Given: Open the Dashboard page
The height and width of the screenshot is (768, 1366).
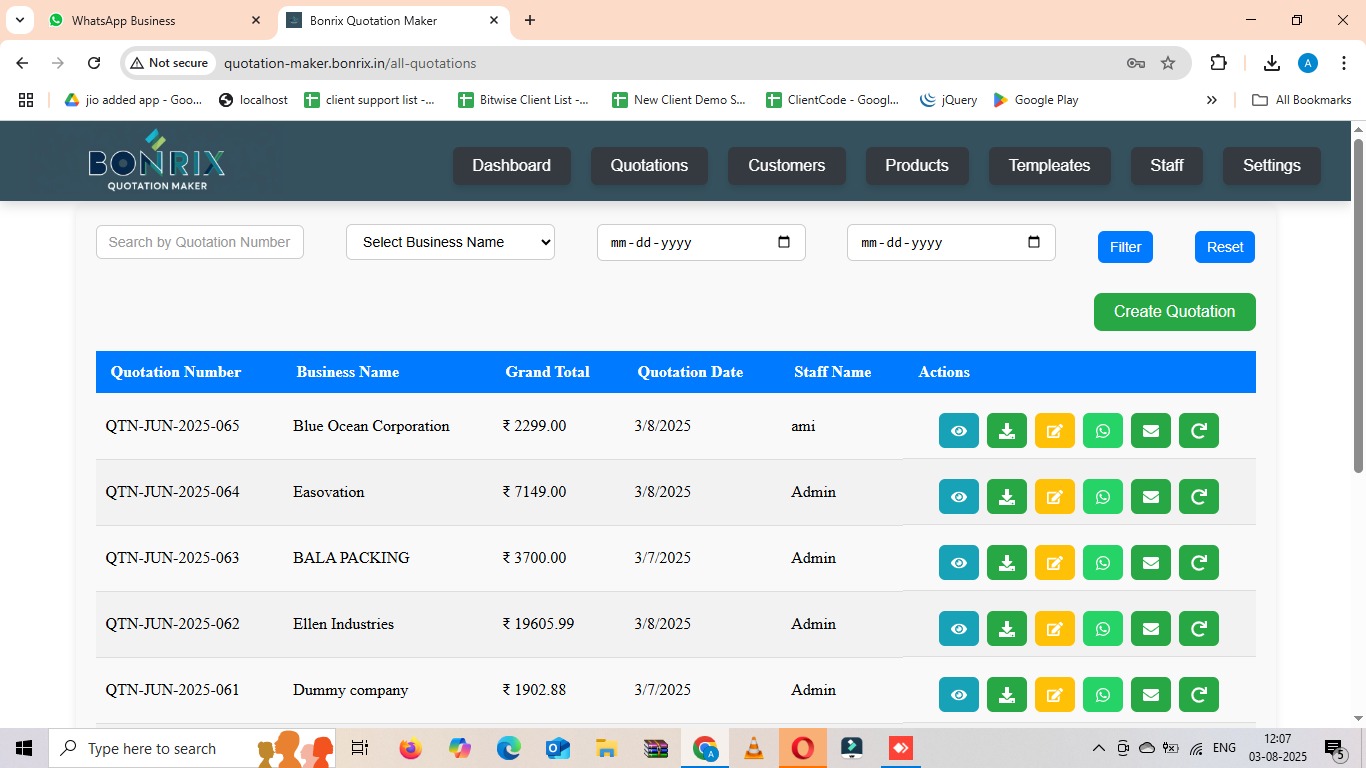Looking at the screenshot, I should (x=512, y=166).
